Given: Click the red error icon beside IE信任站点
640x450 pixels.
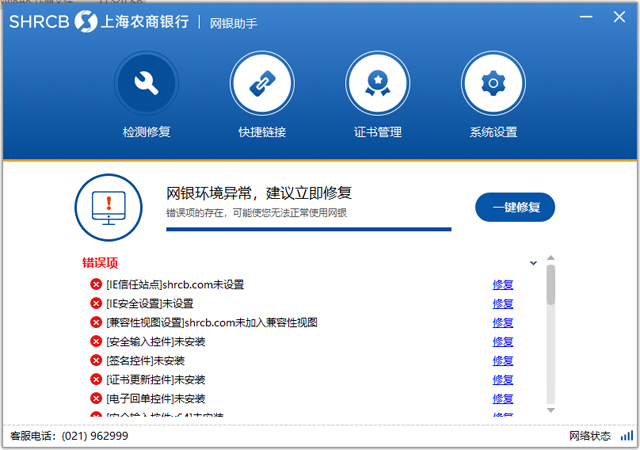Looking at the screenshot, I should [x=96, y=284].
